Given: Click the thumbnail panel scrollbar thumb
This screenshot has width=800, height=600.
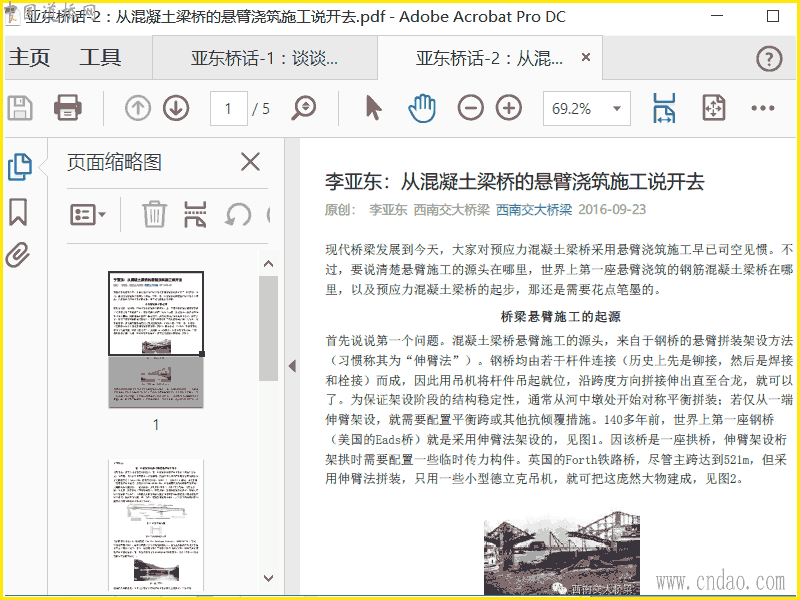Looking at the screenshot, I should (x=268, y=328).
